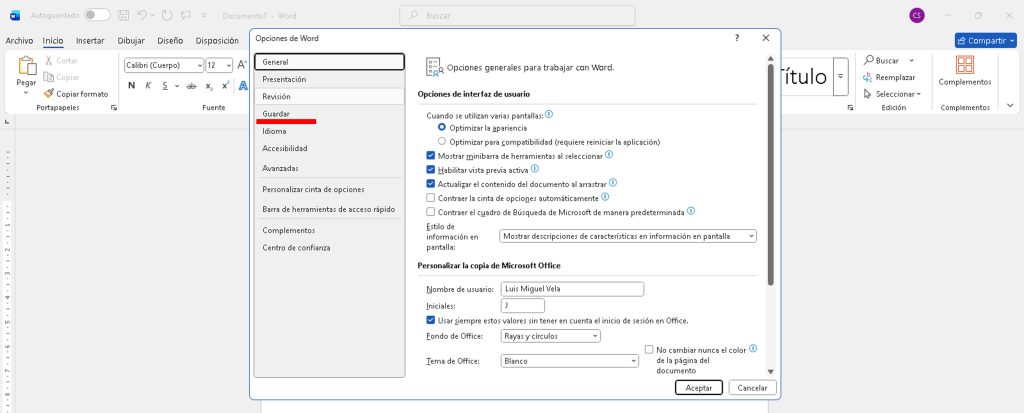Image resolution: width=1024 pixels, height=413 pixels.
Task: Select Guardar in the options sidebar
Action: pos(276,114)
